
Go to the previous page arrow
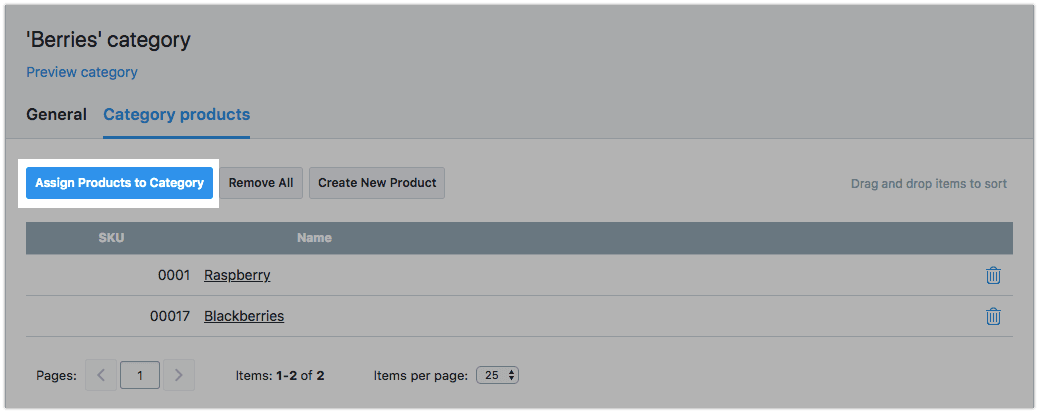[x=101, y=376]
